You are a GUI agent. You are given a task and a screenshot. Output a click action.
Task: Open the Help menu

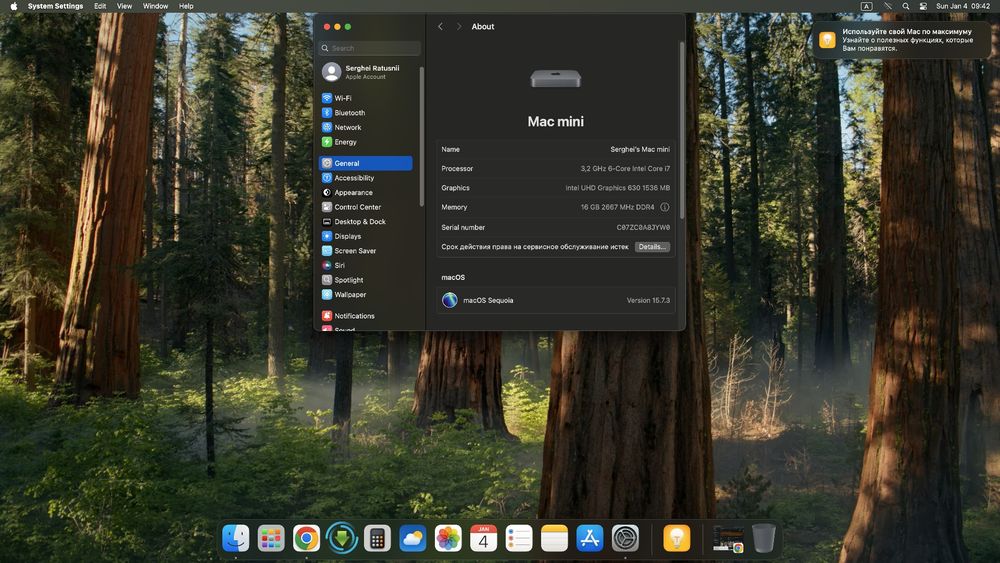pyautogui.click(x=186, y=6)
